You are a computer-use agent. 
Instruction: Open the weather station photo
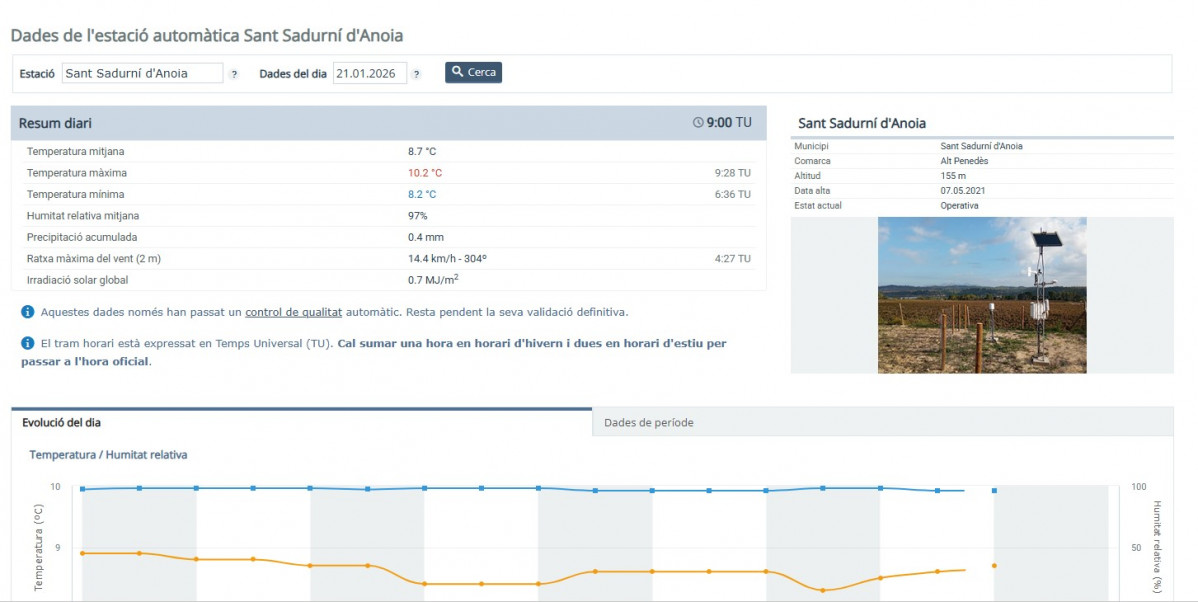coord(982,295)
